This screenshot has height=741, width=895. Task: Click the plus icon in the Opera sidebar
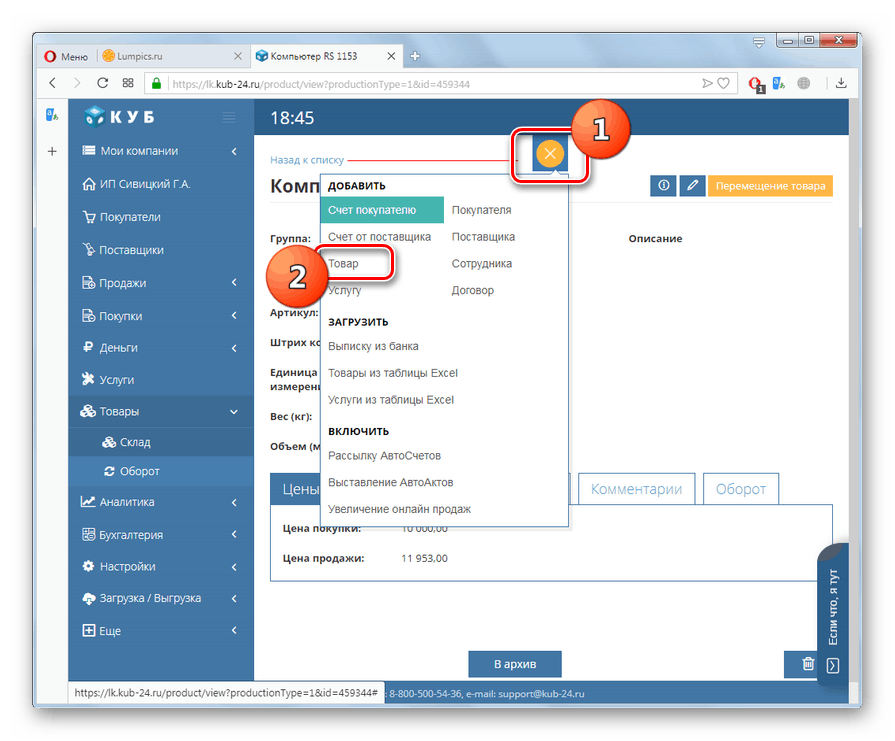coord(52,151)
